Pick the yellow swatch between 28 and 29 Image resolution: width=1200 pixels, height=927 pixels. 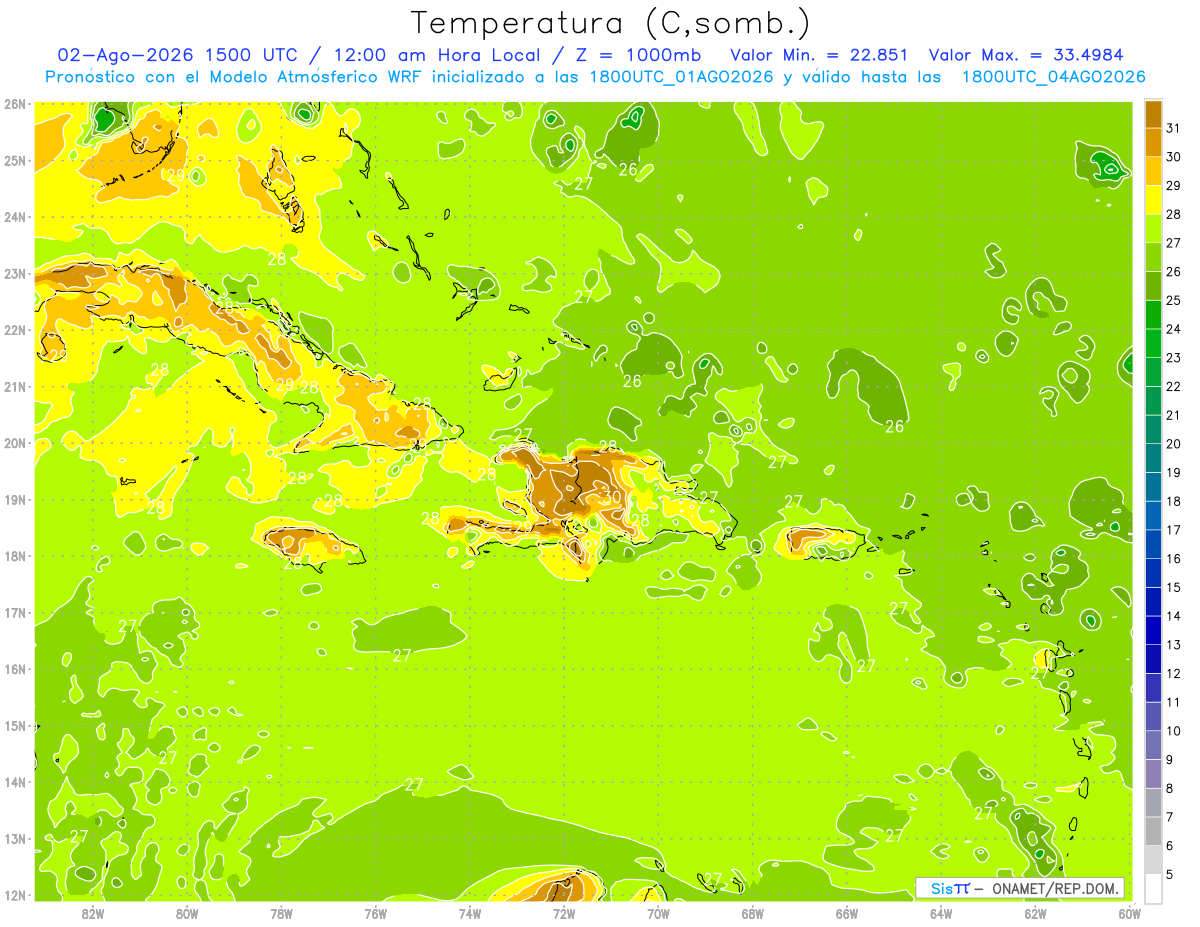point(1153,200)
